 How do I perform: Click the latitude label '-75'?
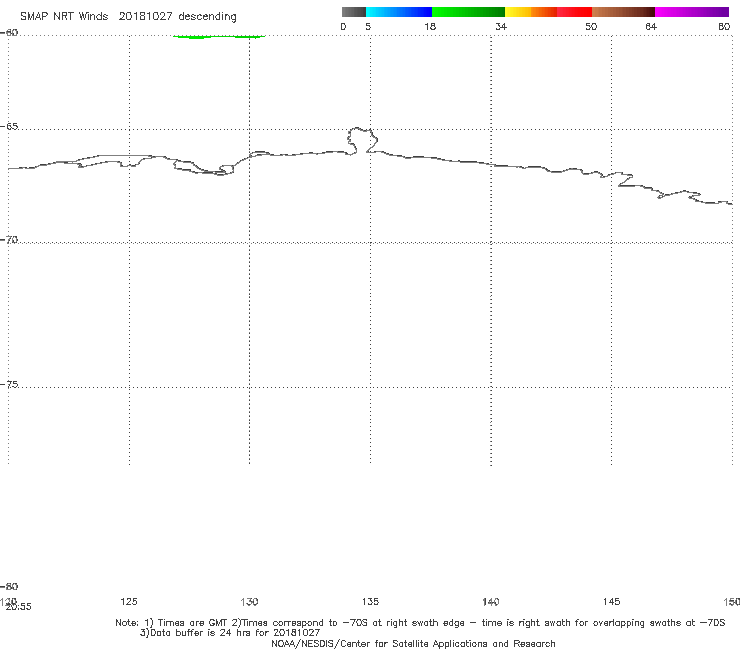click(x=9, y=384)
